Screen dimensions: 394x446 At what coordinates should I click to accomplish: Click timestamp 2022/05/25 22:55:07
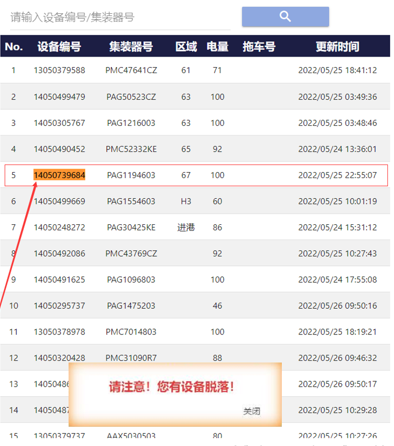tap(337, 175)
